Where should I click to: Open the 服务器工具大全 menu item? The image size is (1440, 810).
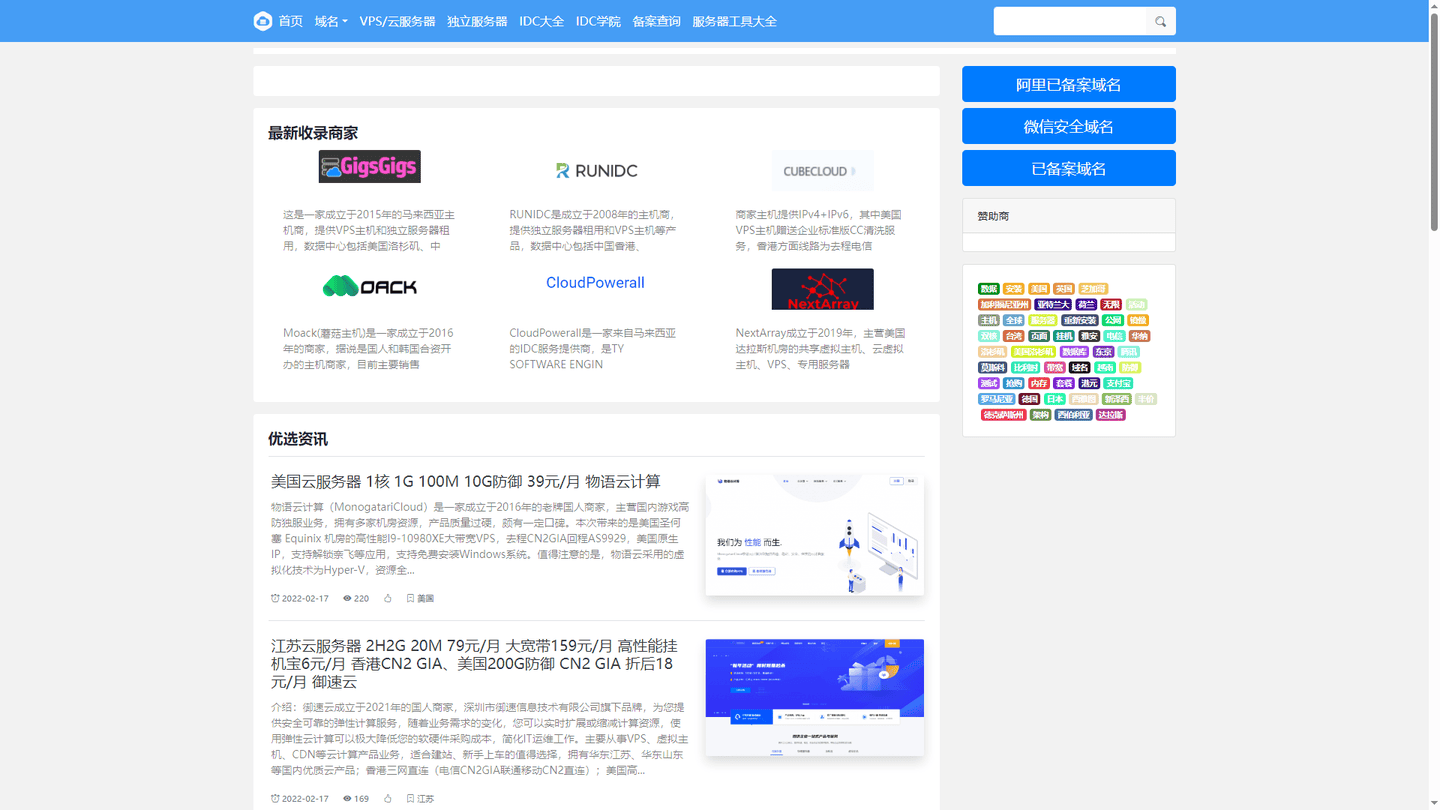(x=734, y=21)
